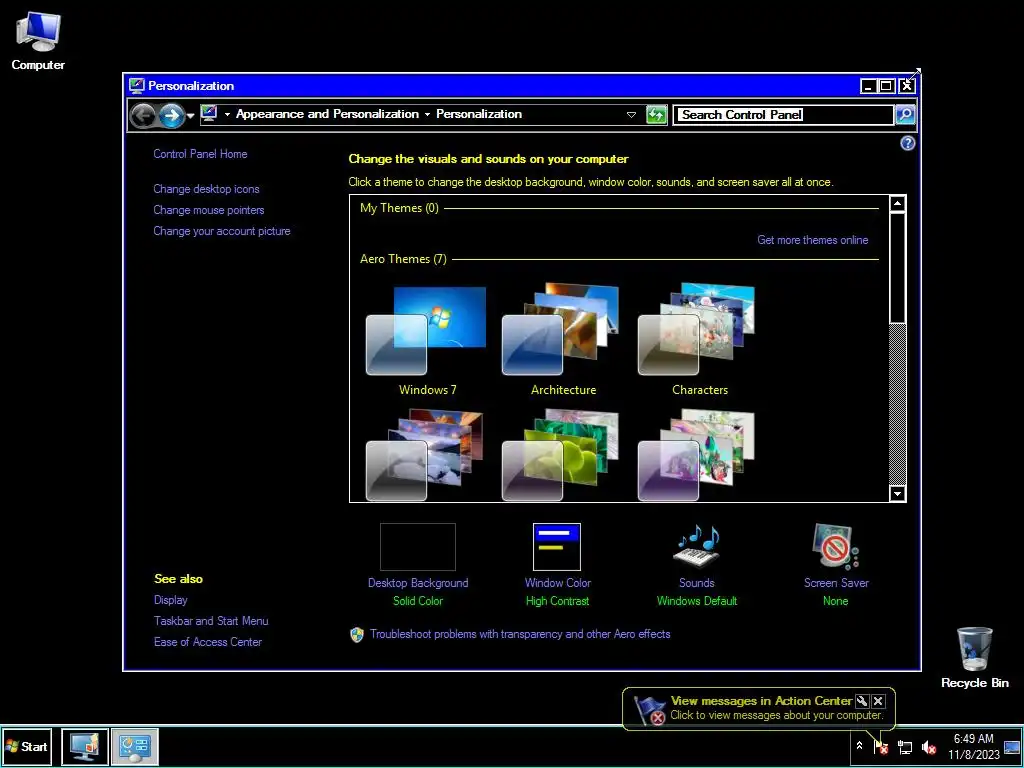Select the colorful theme below Characters
The height and width of the screenshot is (768, 1024).
[699, 455]
